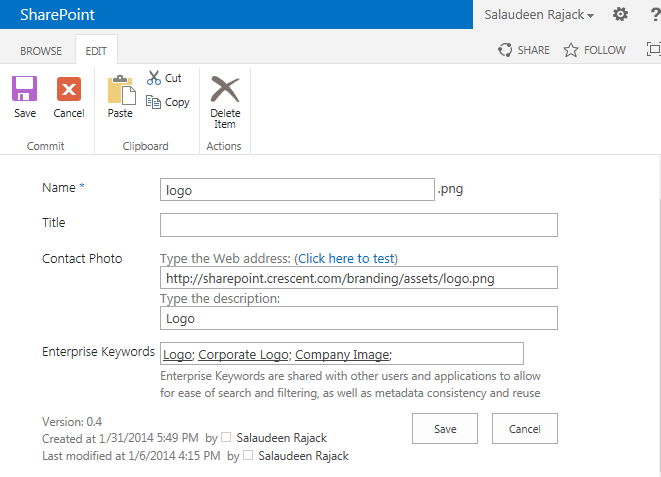
Task: Click the FOLLOW star icon
Action: pyautogui.click(x=571, y=50)
